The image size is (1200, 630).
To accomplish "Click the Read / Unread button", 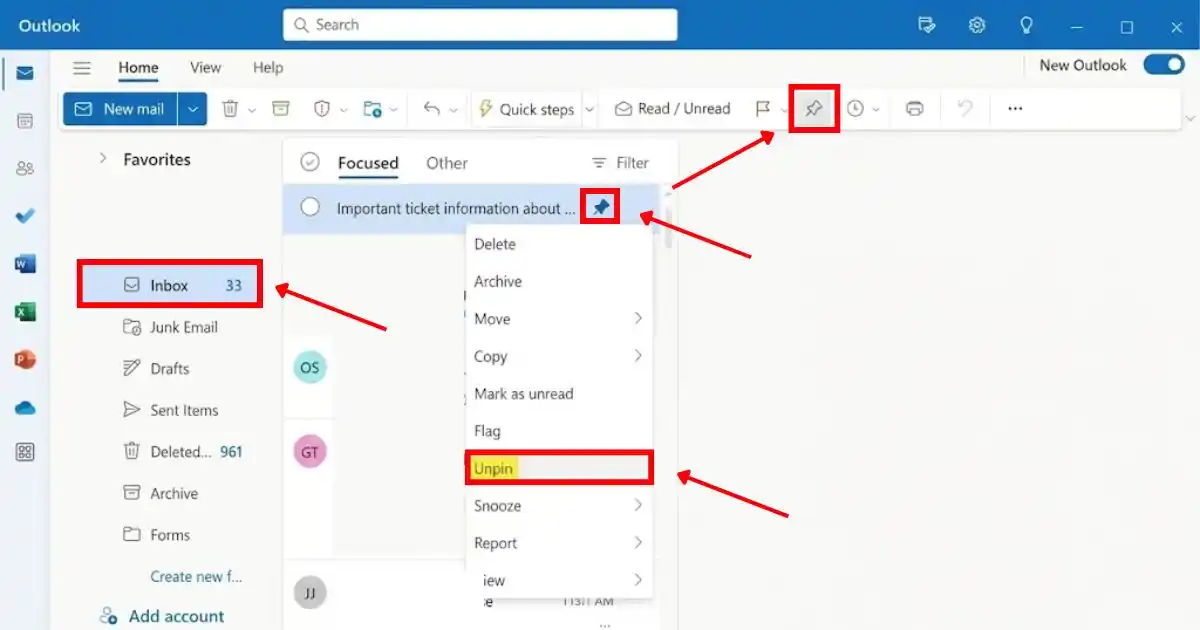I will [672, 109].
